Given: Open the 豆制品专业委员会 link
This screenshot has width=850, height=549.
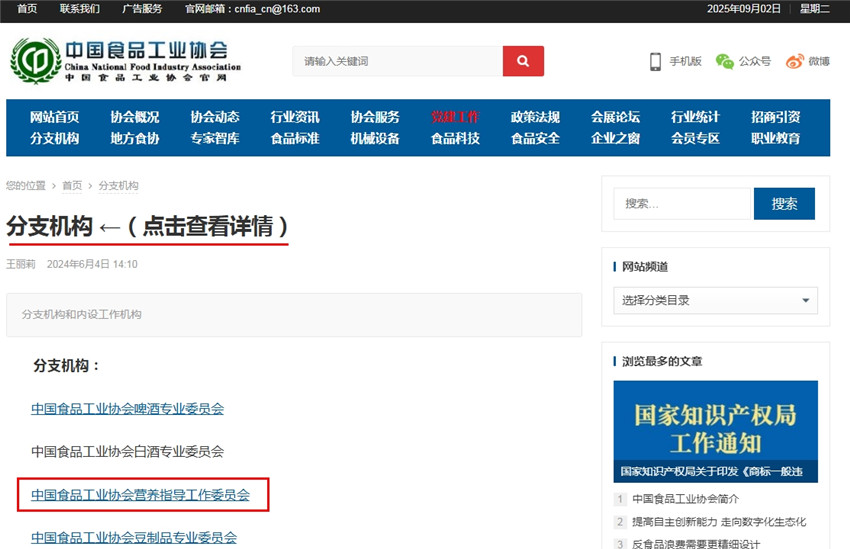Looking at the screenshot, I should (134, 538).
